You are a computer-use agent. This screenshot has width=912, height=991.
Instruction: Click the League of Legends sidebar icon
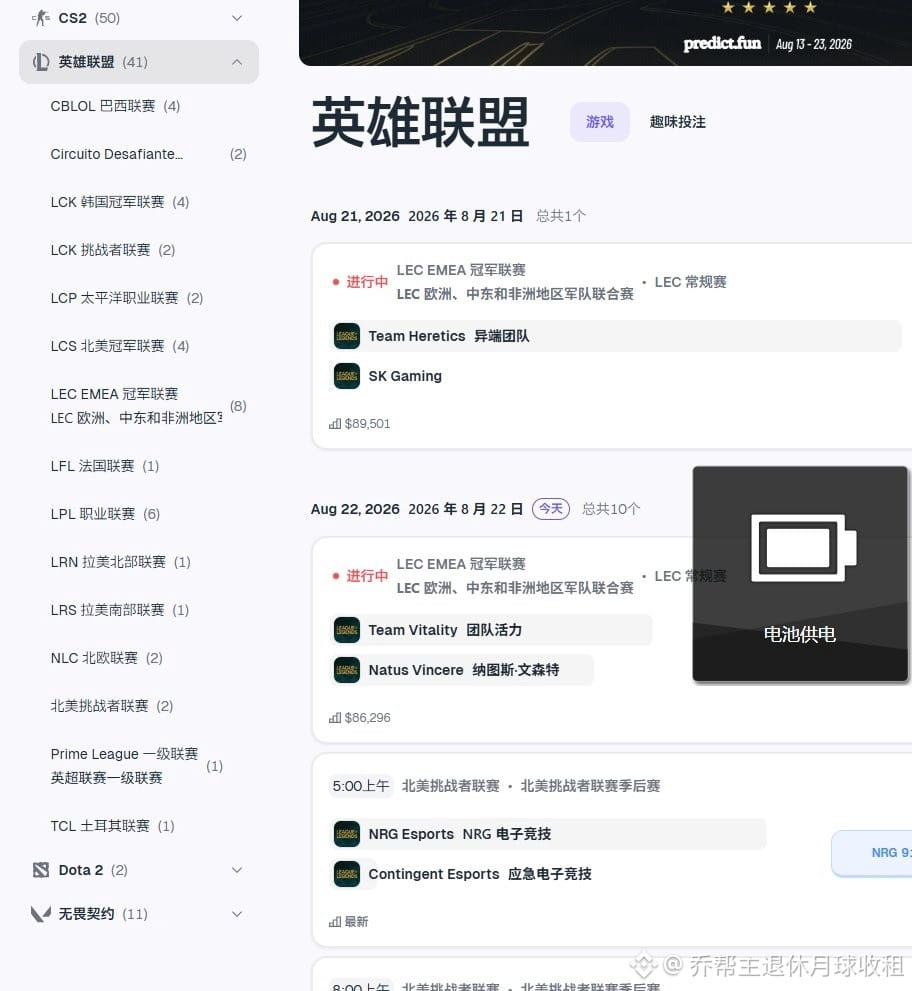pos(41,62)
